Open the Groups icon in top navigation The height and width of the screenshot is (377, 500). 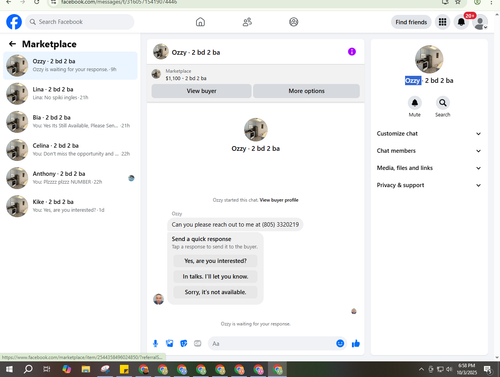coord(294,22)
